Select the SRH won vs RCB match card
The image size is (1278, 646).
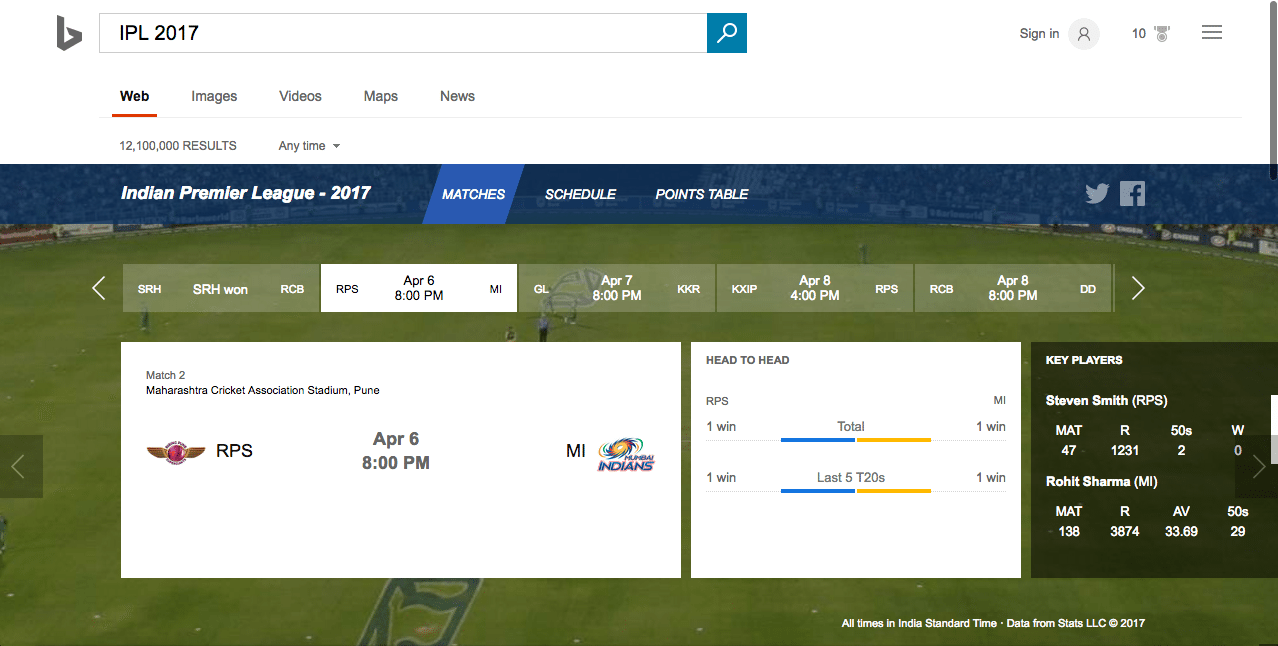click(221, 288)
